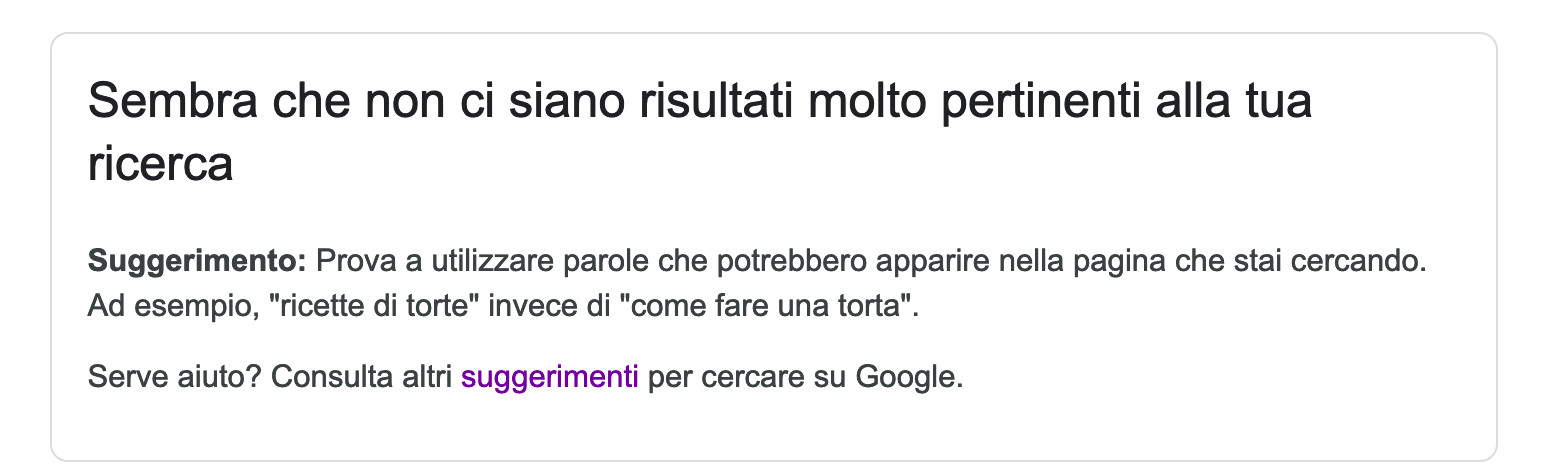Click the phrase "che non ci siano" in heading
The width and height of the screenshot is (1564, 476).
400,101
